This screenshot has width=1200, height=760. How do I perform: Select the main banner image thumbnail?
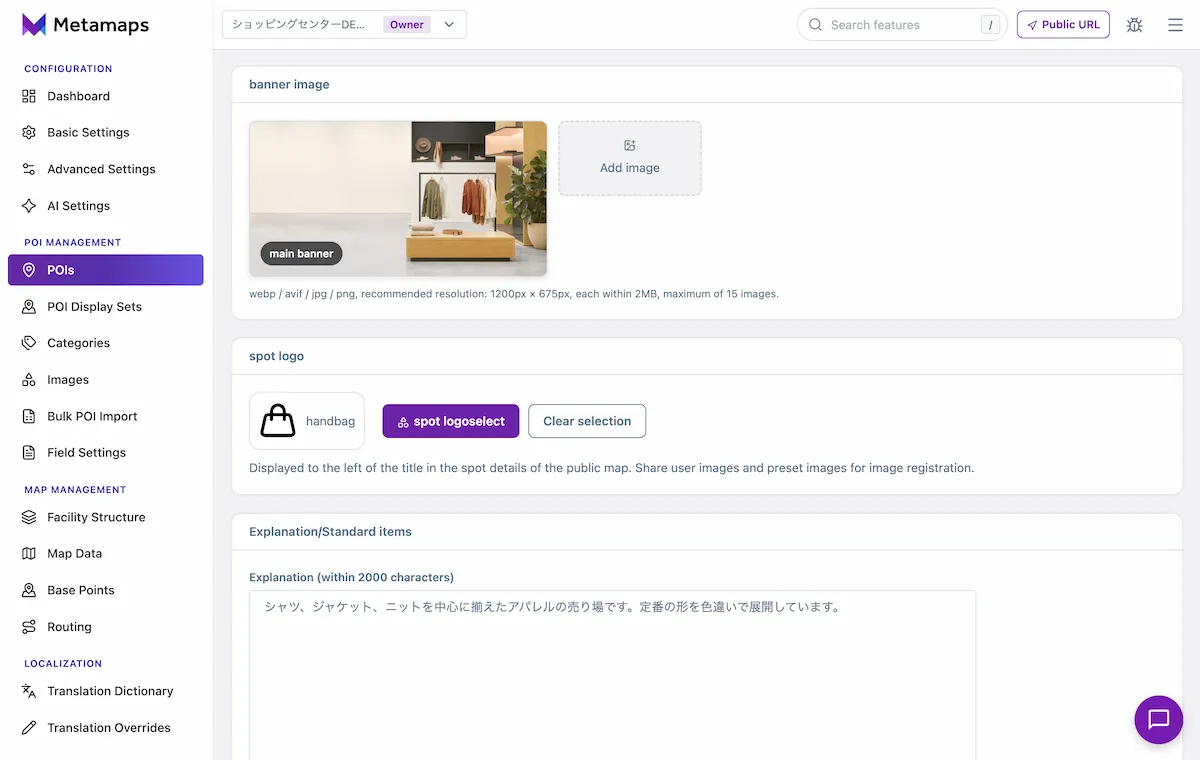point(398,199)
